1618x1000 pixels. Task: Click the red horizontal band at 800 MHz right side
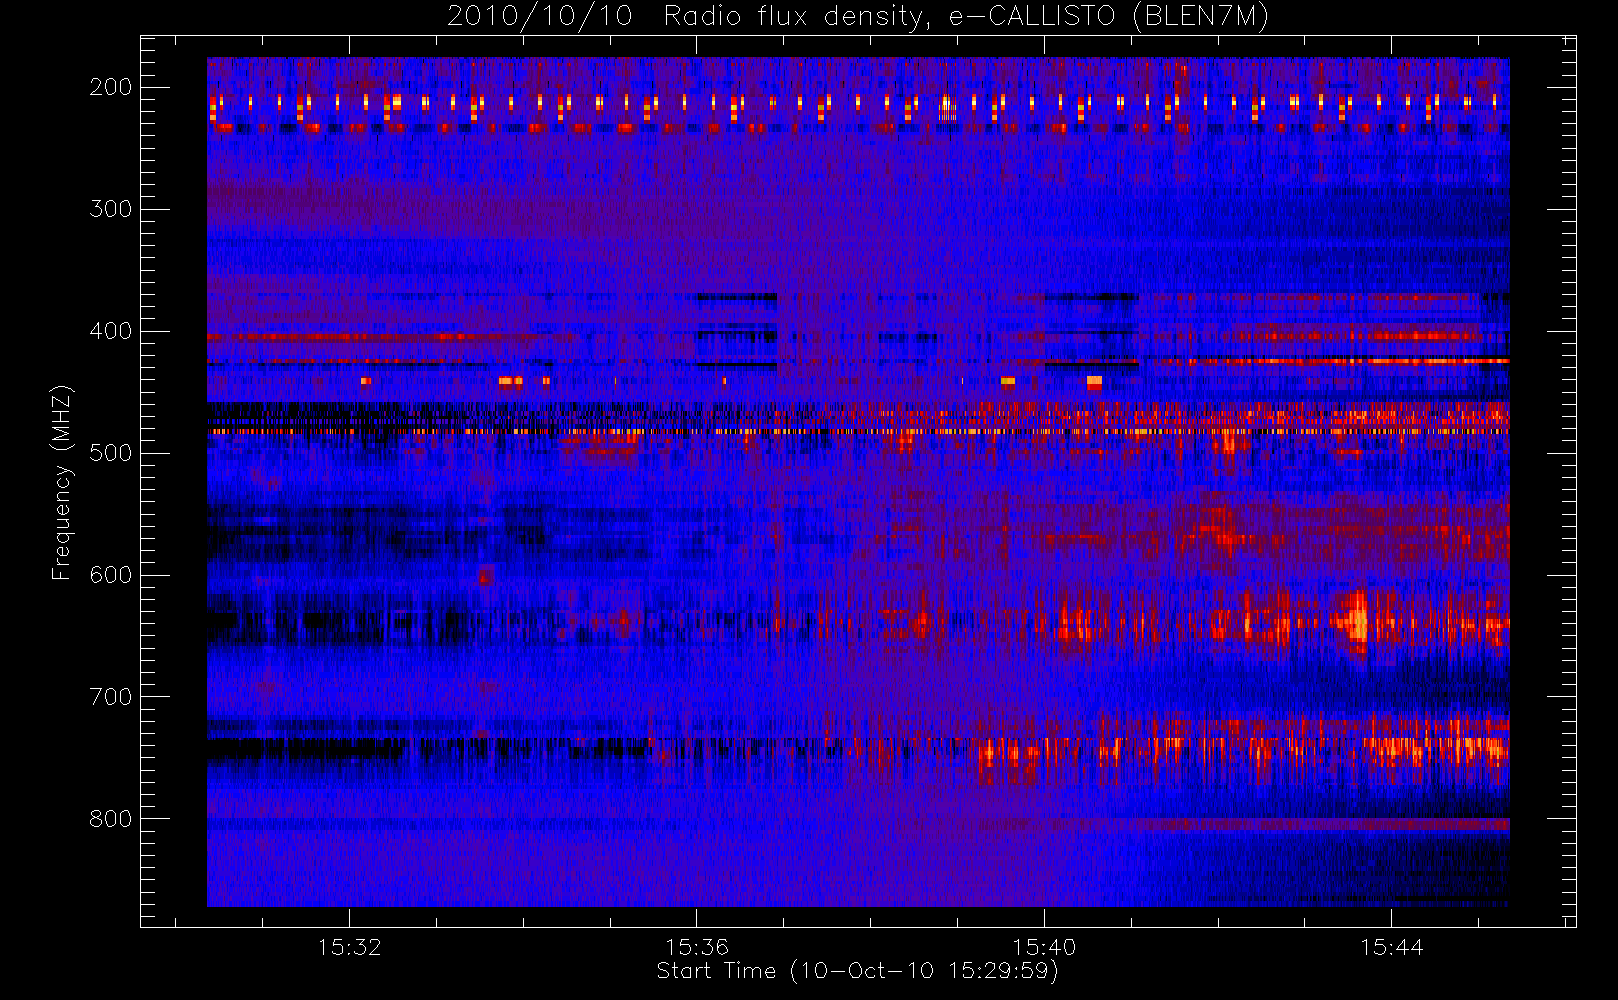(1280, 824)
